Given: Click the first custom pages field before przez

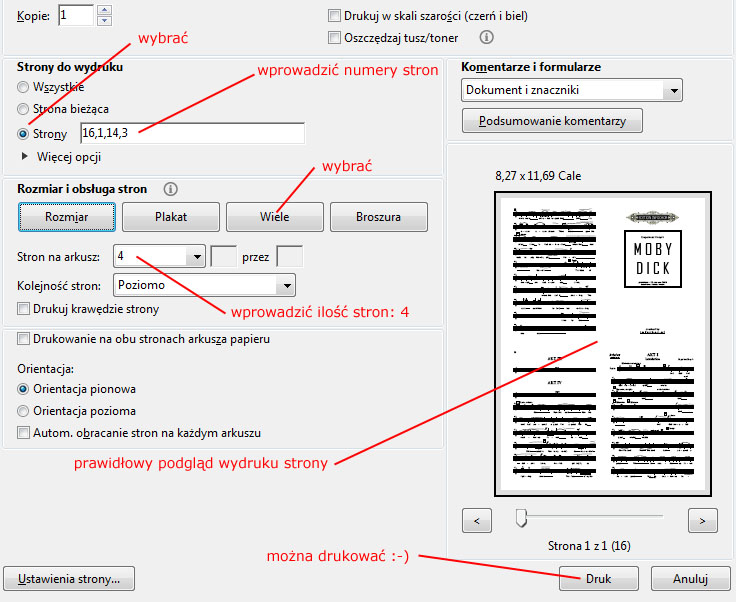Looking at the screenshot, I should click(224, 257).
